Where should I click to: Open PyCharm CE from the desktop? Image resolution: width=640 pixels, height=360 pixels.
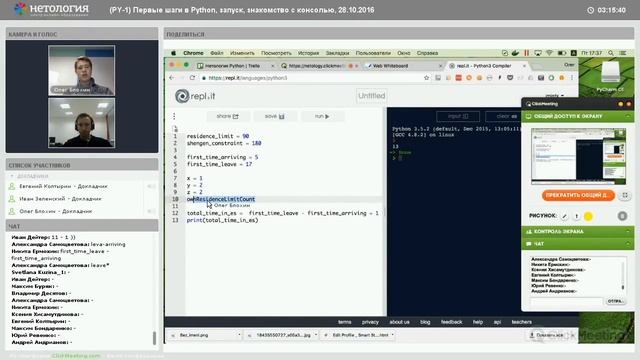click(x=610, y=76)
